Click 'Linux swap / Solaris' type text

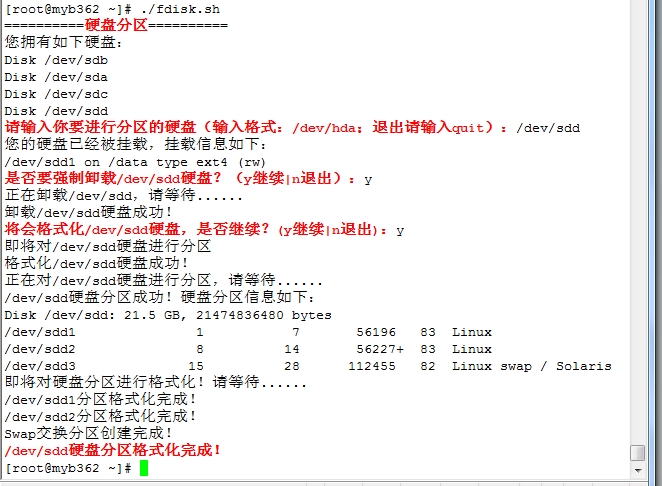pos(532,366)
